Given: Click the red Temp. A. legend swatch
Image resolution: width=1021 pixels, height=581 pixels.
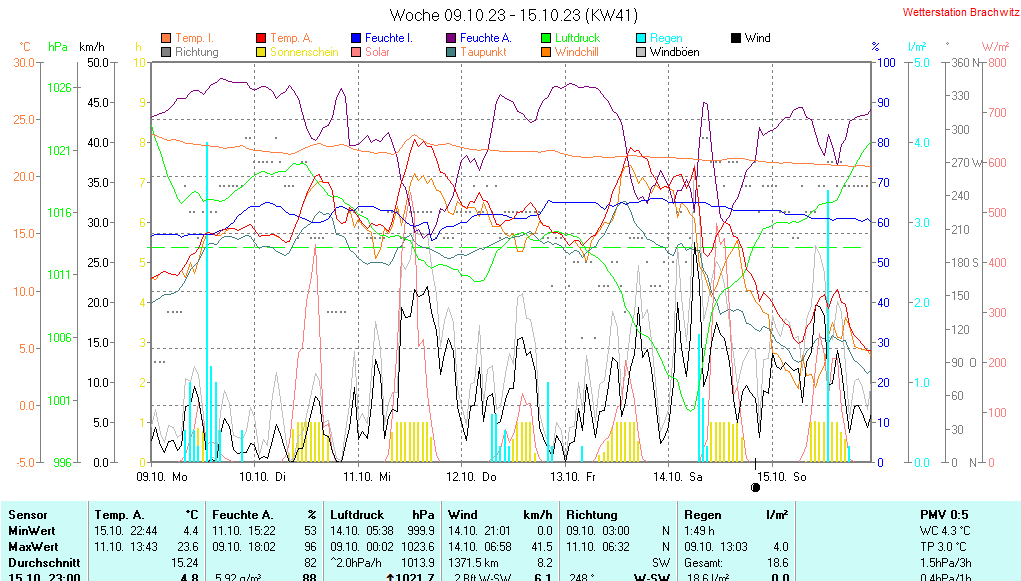Looking at the screenshot, I should [x=262, y=38].
